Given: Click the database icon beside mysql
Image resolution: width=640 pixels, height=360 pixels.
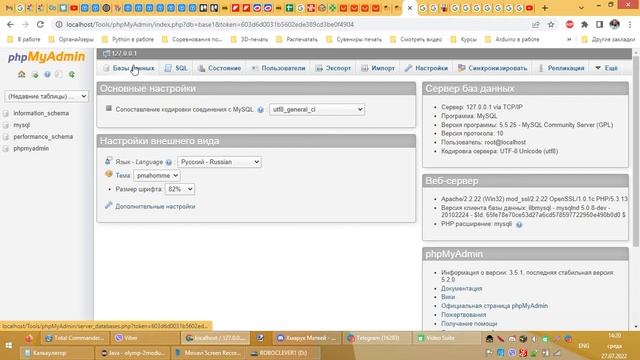Looking at the screenshot, I should [x=6, y=125].
